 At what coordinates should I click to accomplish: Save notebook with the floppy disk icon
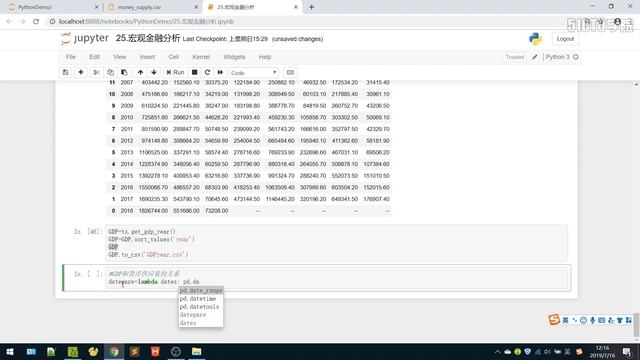pos(65,73)
